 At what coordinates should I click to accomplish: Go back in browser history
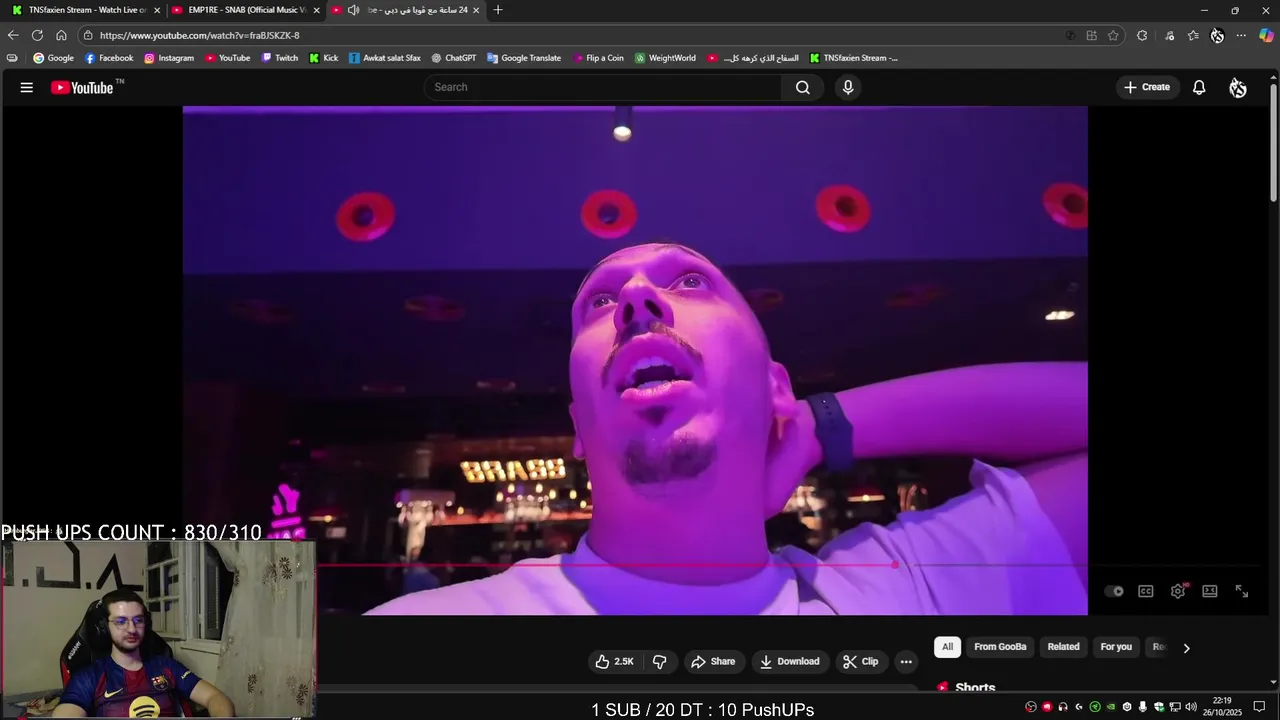(13, 35)
